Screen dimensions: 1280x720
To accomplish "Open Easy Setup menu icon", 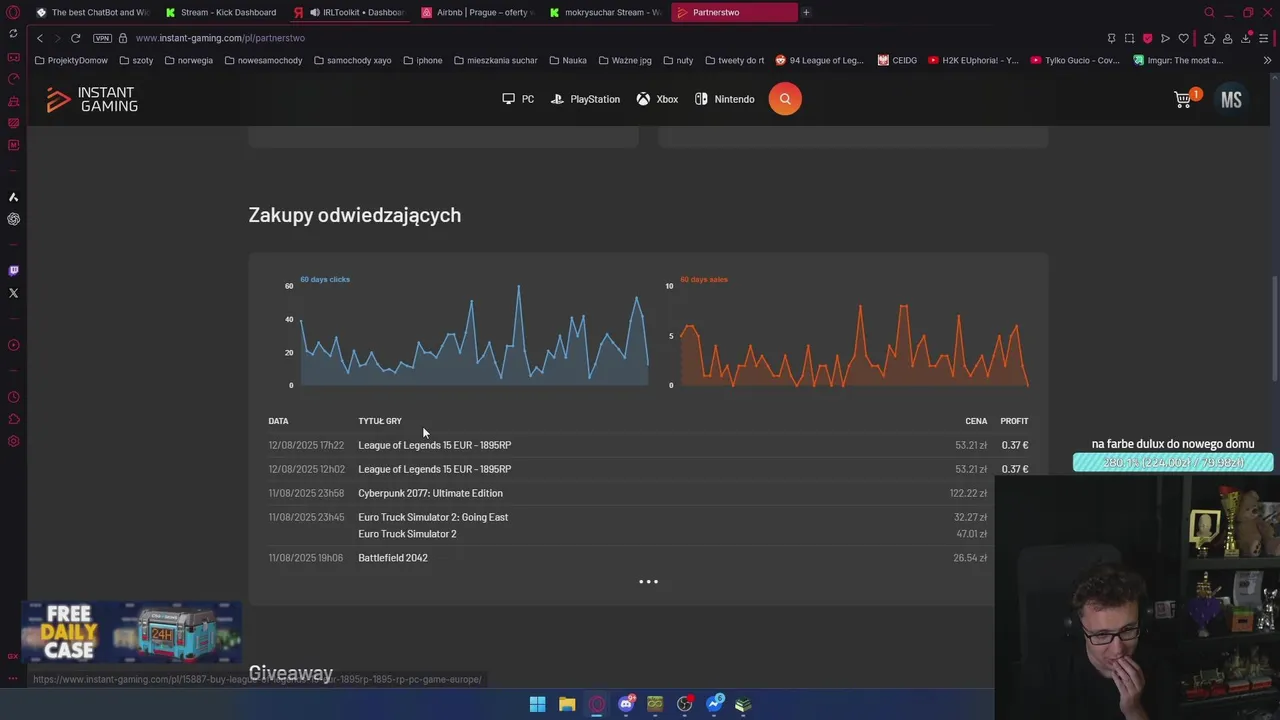I will [x=1264, y=38].
